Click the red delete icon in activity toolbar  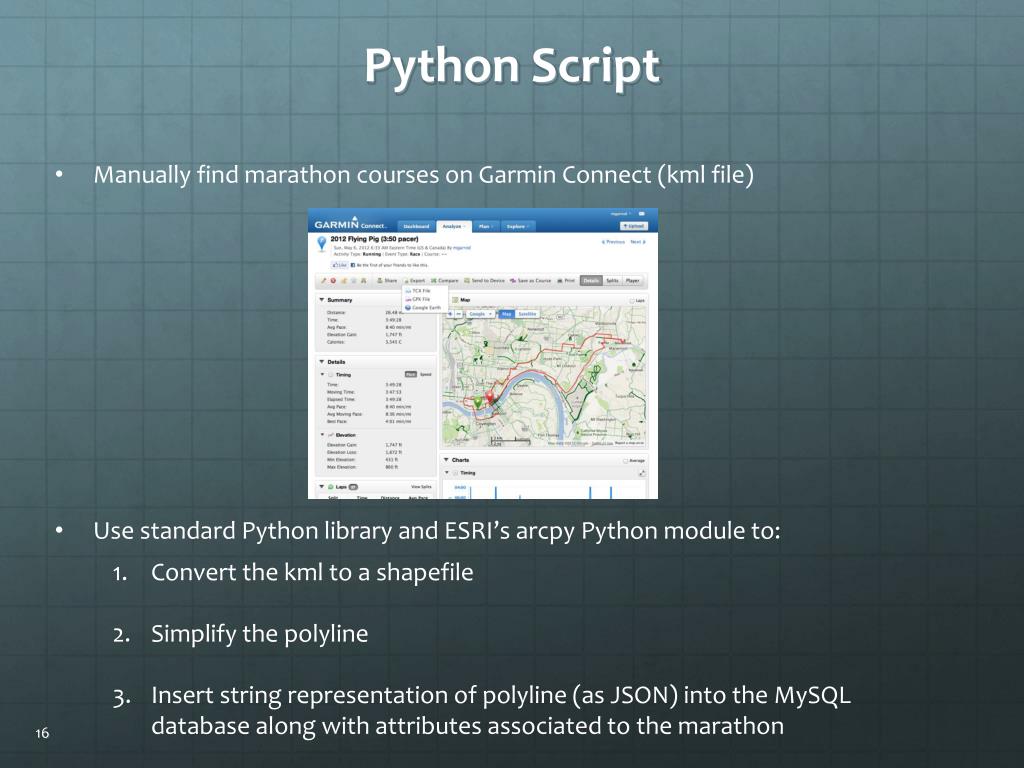(333, 281)
